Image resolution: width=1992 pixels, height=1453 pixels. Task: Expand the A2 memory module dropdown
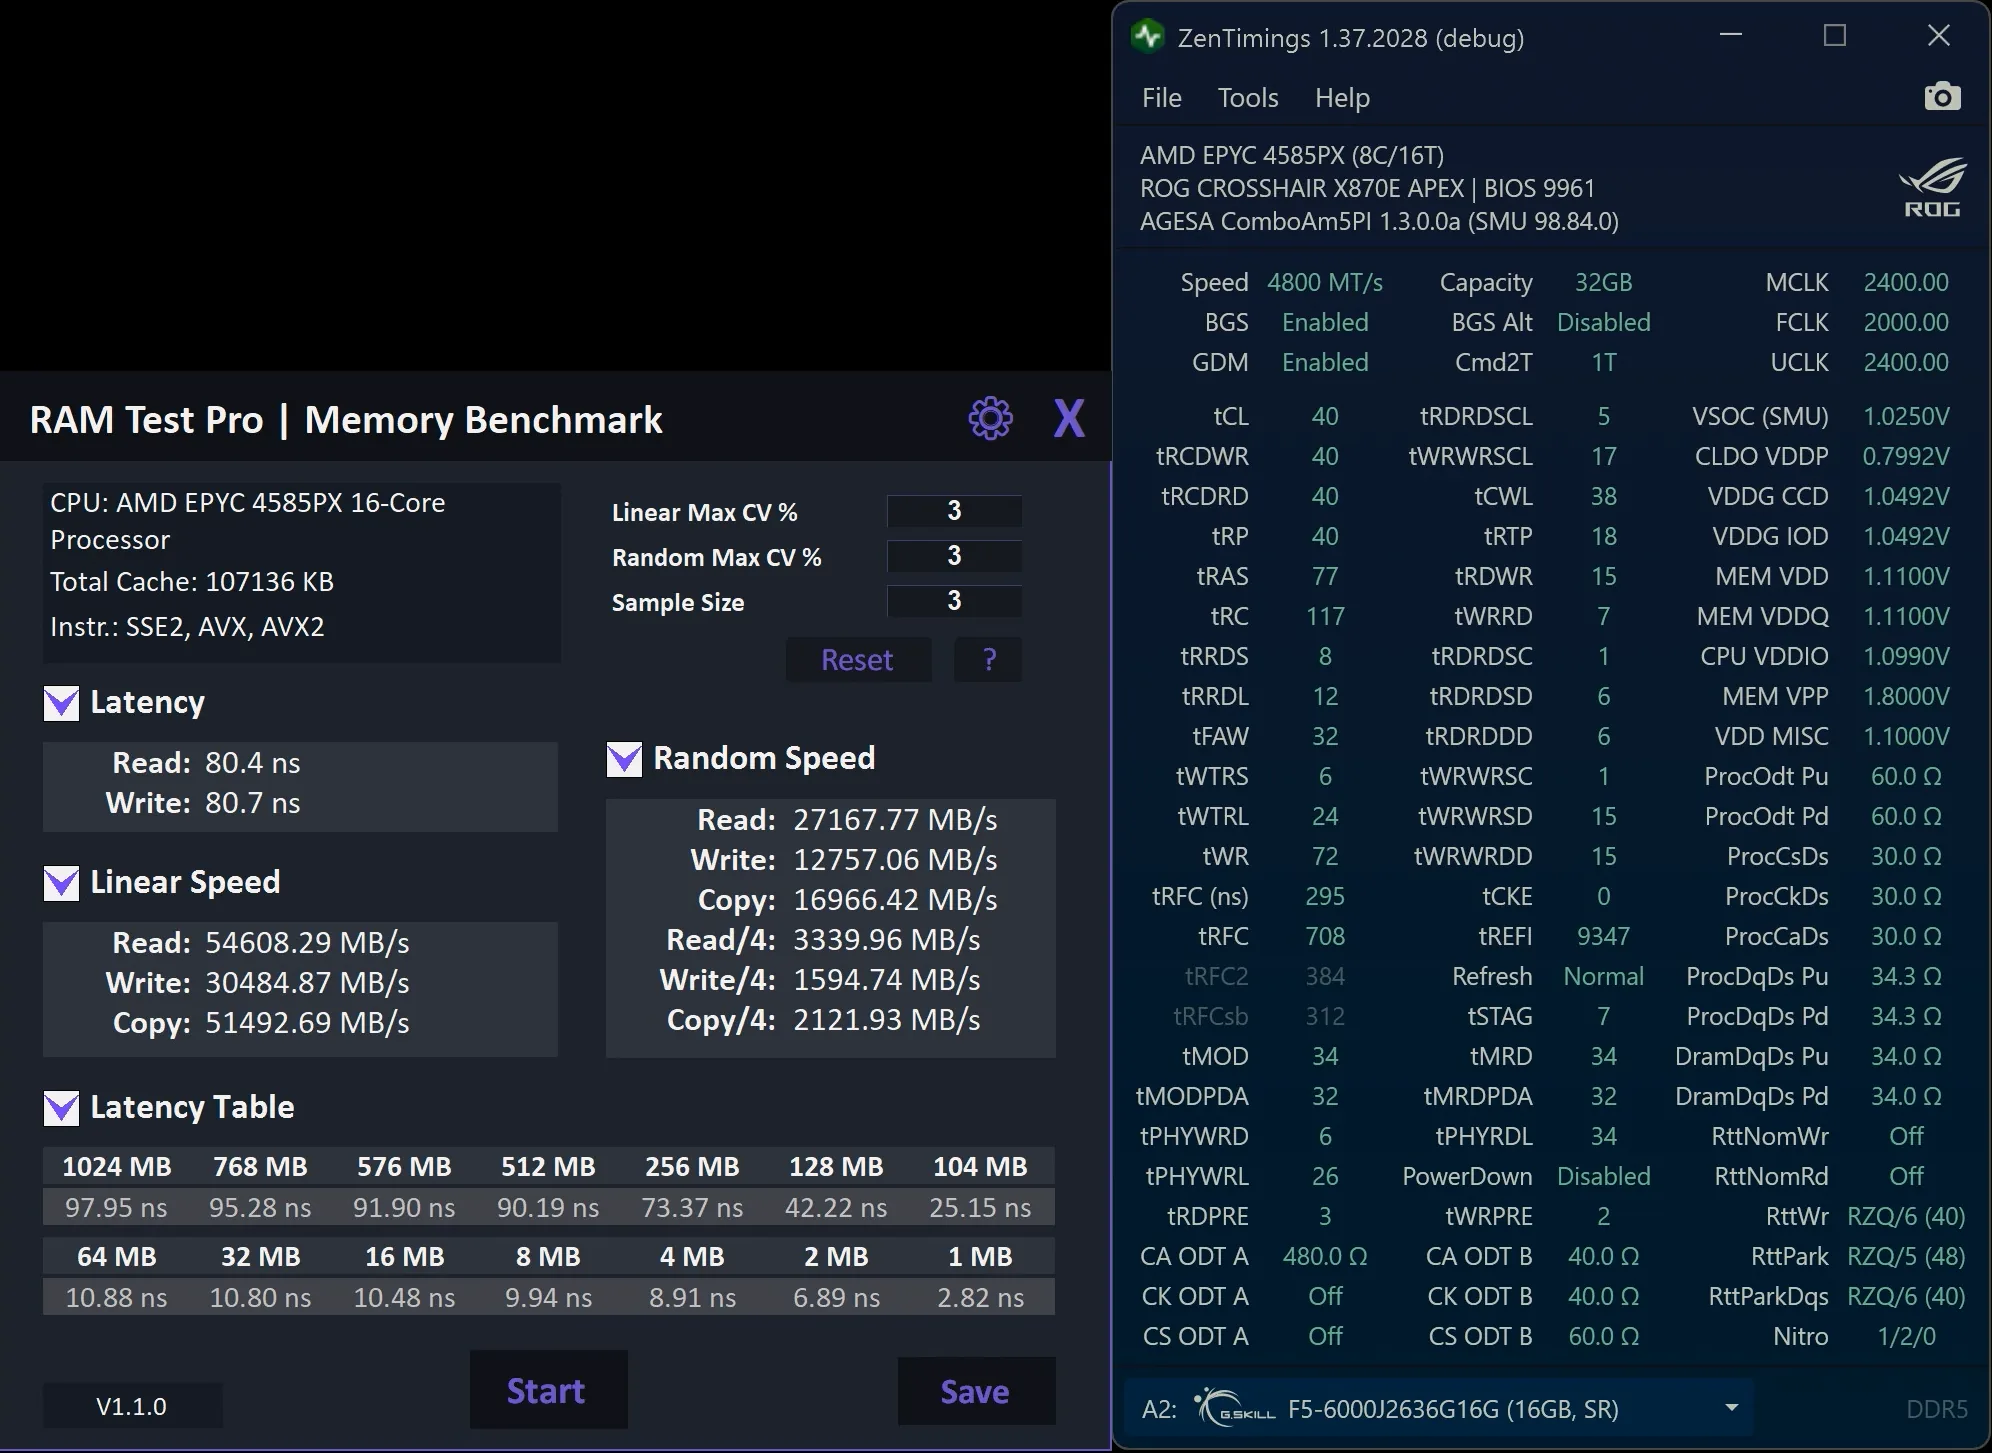1731,1408
